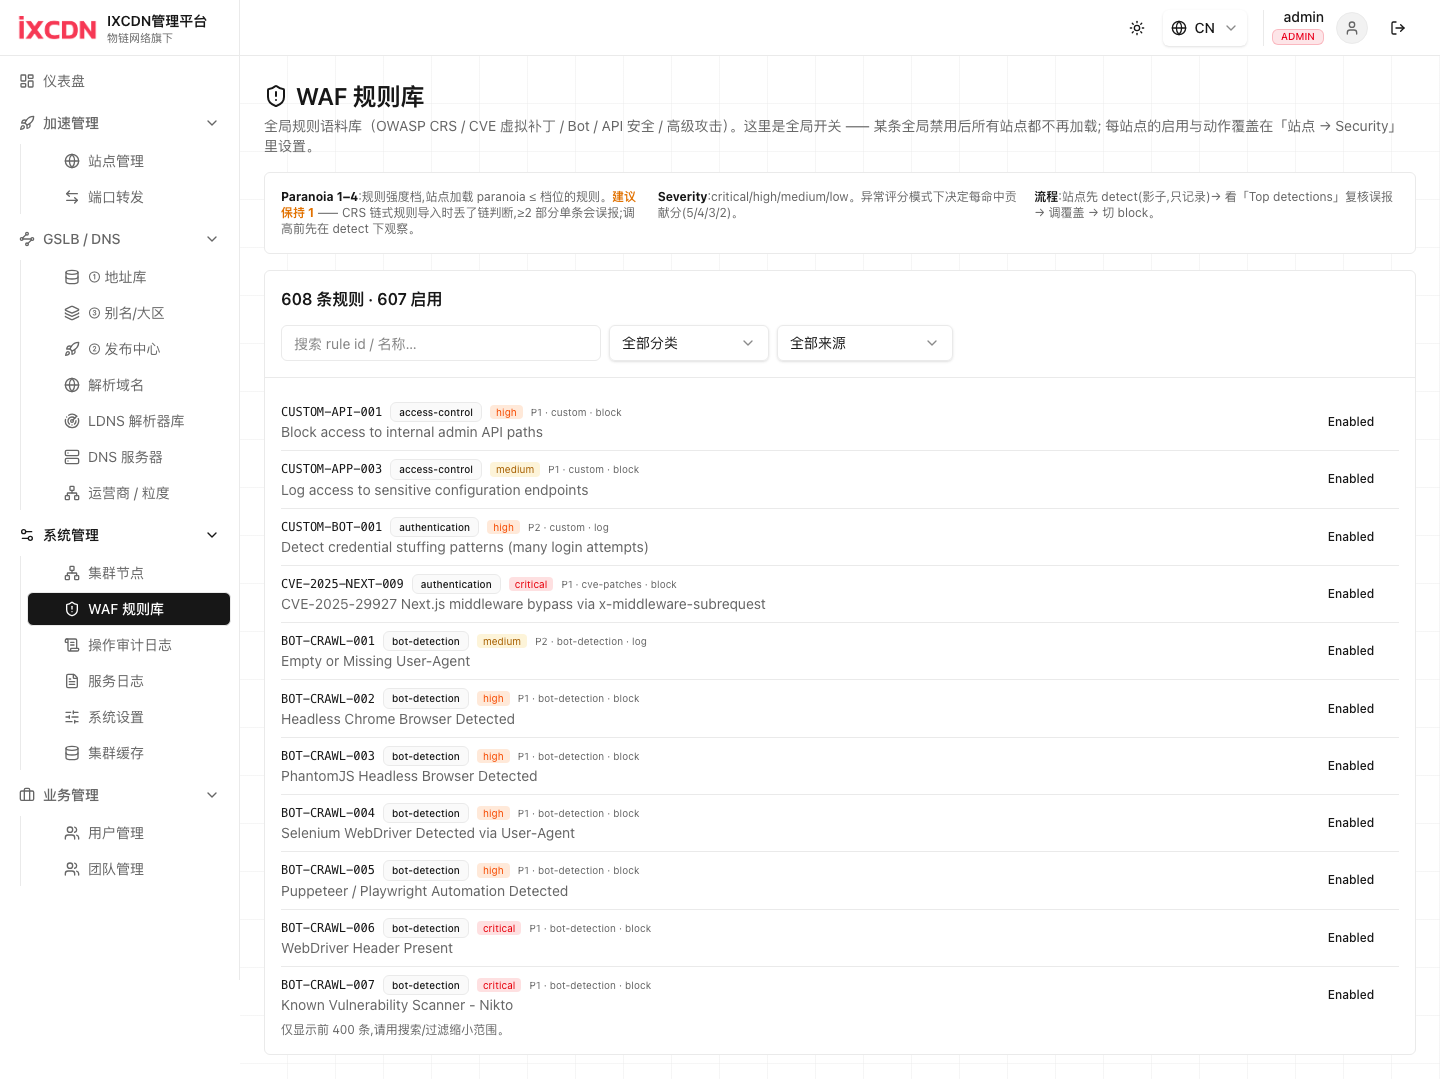Click the 系统管理 section icon
Image resolution: width=1440 pixels, height=1079 pixels.
27,535
